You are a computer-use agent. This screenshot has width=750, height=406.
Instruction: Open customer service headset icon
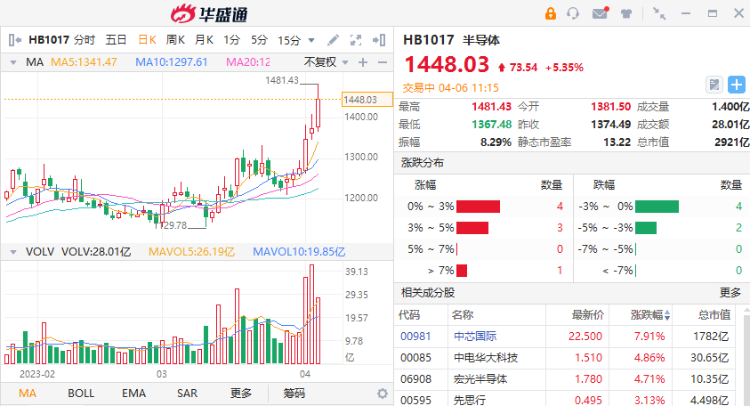(x=573, y=13)
